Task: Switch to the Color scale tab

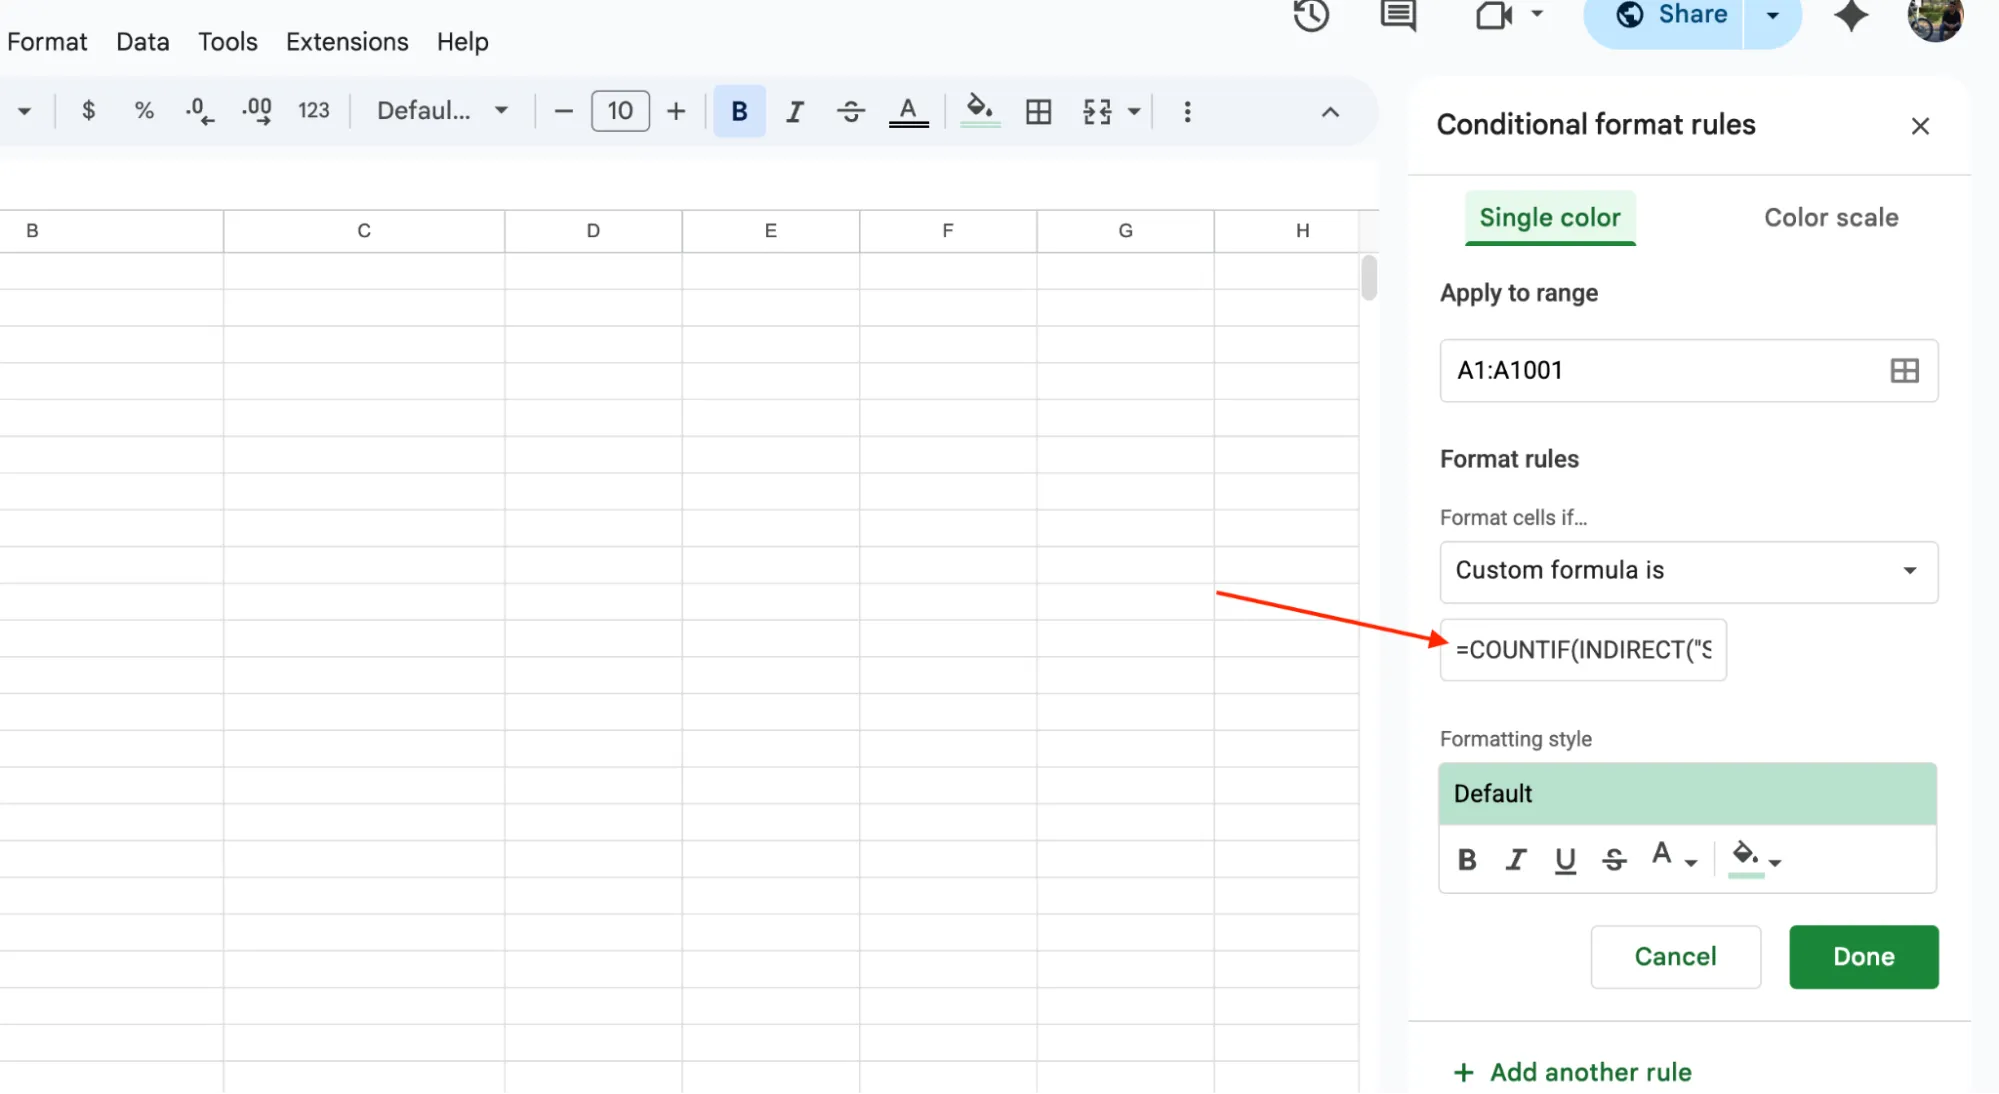Action: 1830,217
